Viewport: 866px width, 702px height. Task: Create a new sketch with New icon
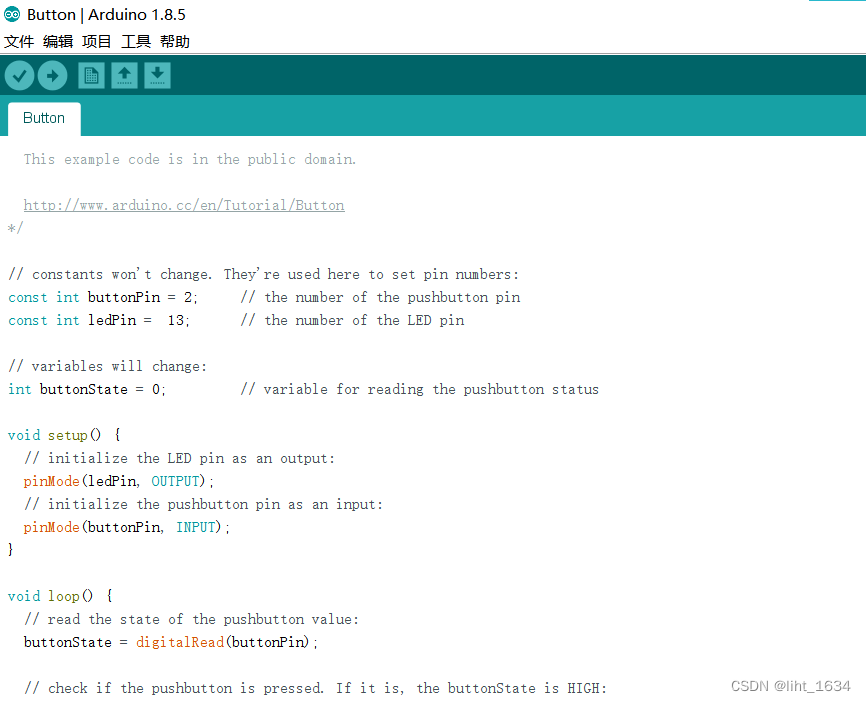point(91,75)
